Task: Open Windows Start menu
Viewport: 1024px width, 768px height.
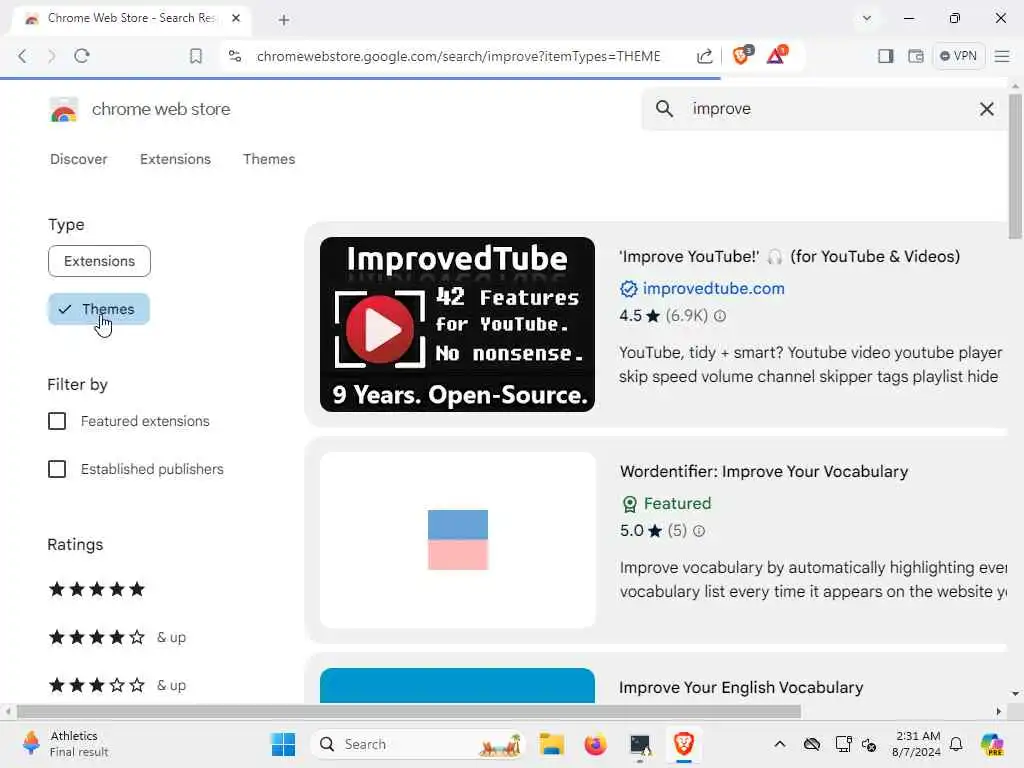Action: (283, 744)
